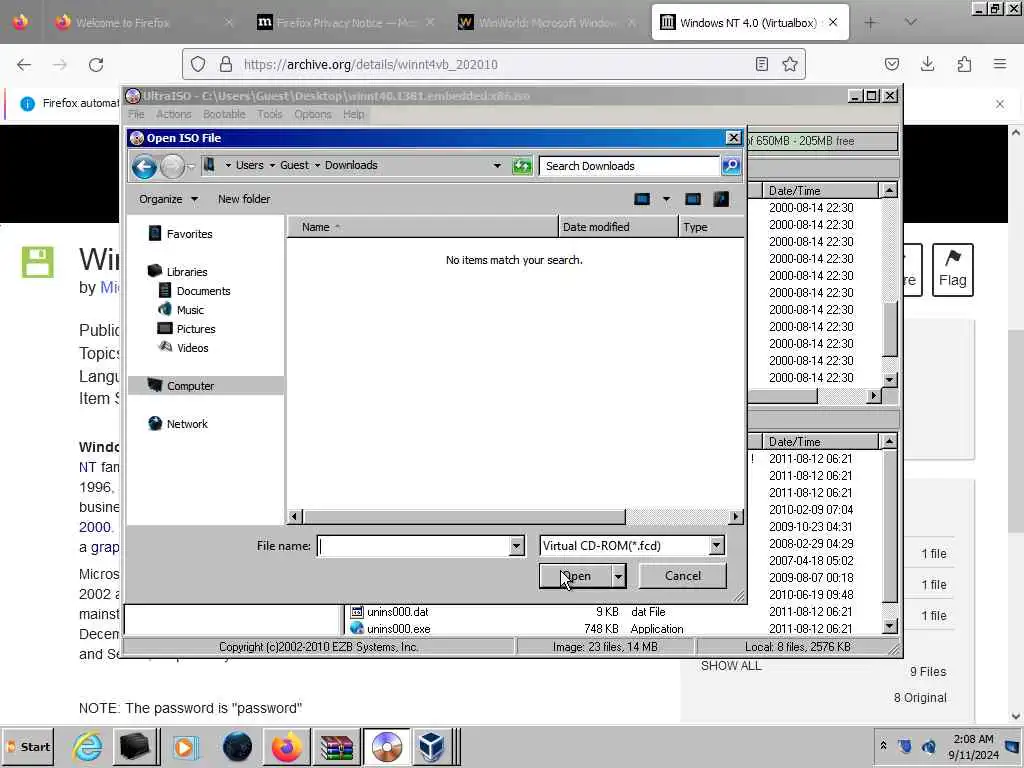
Task: Click Downloads in the breadcrumb path
Action: pyautogui.click(x=351, y=165)
